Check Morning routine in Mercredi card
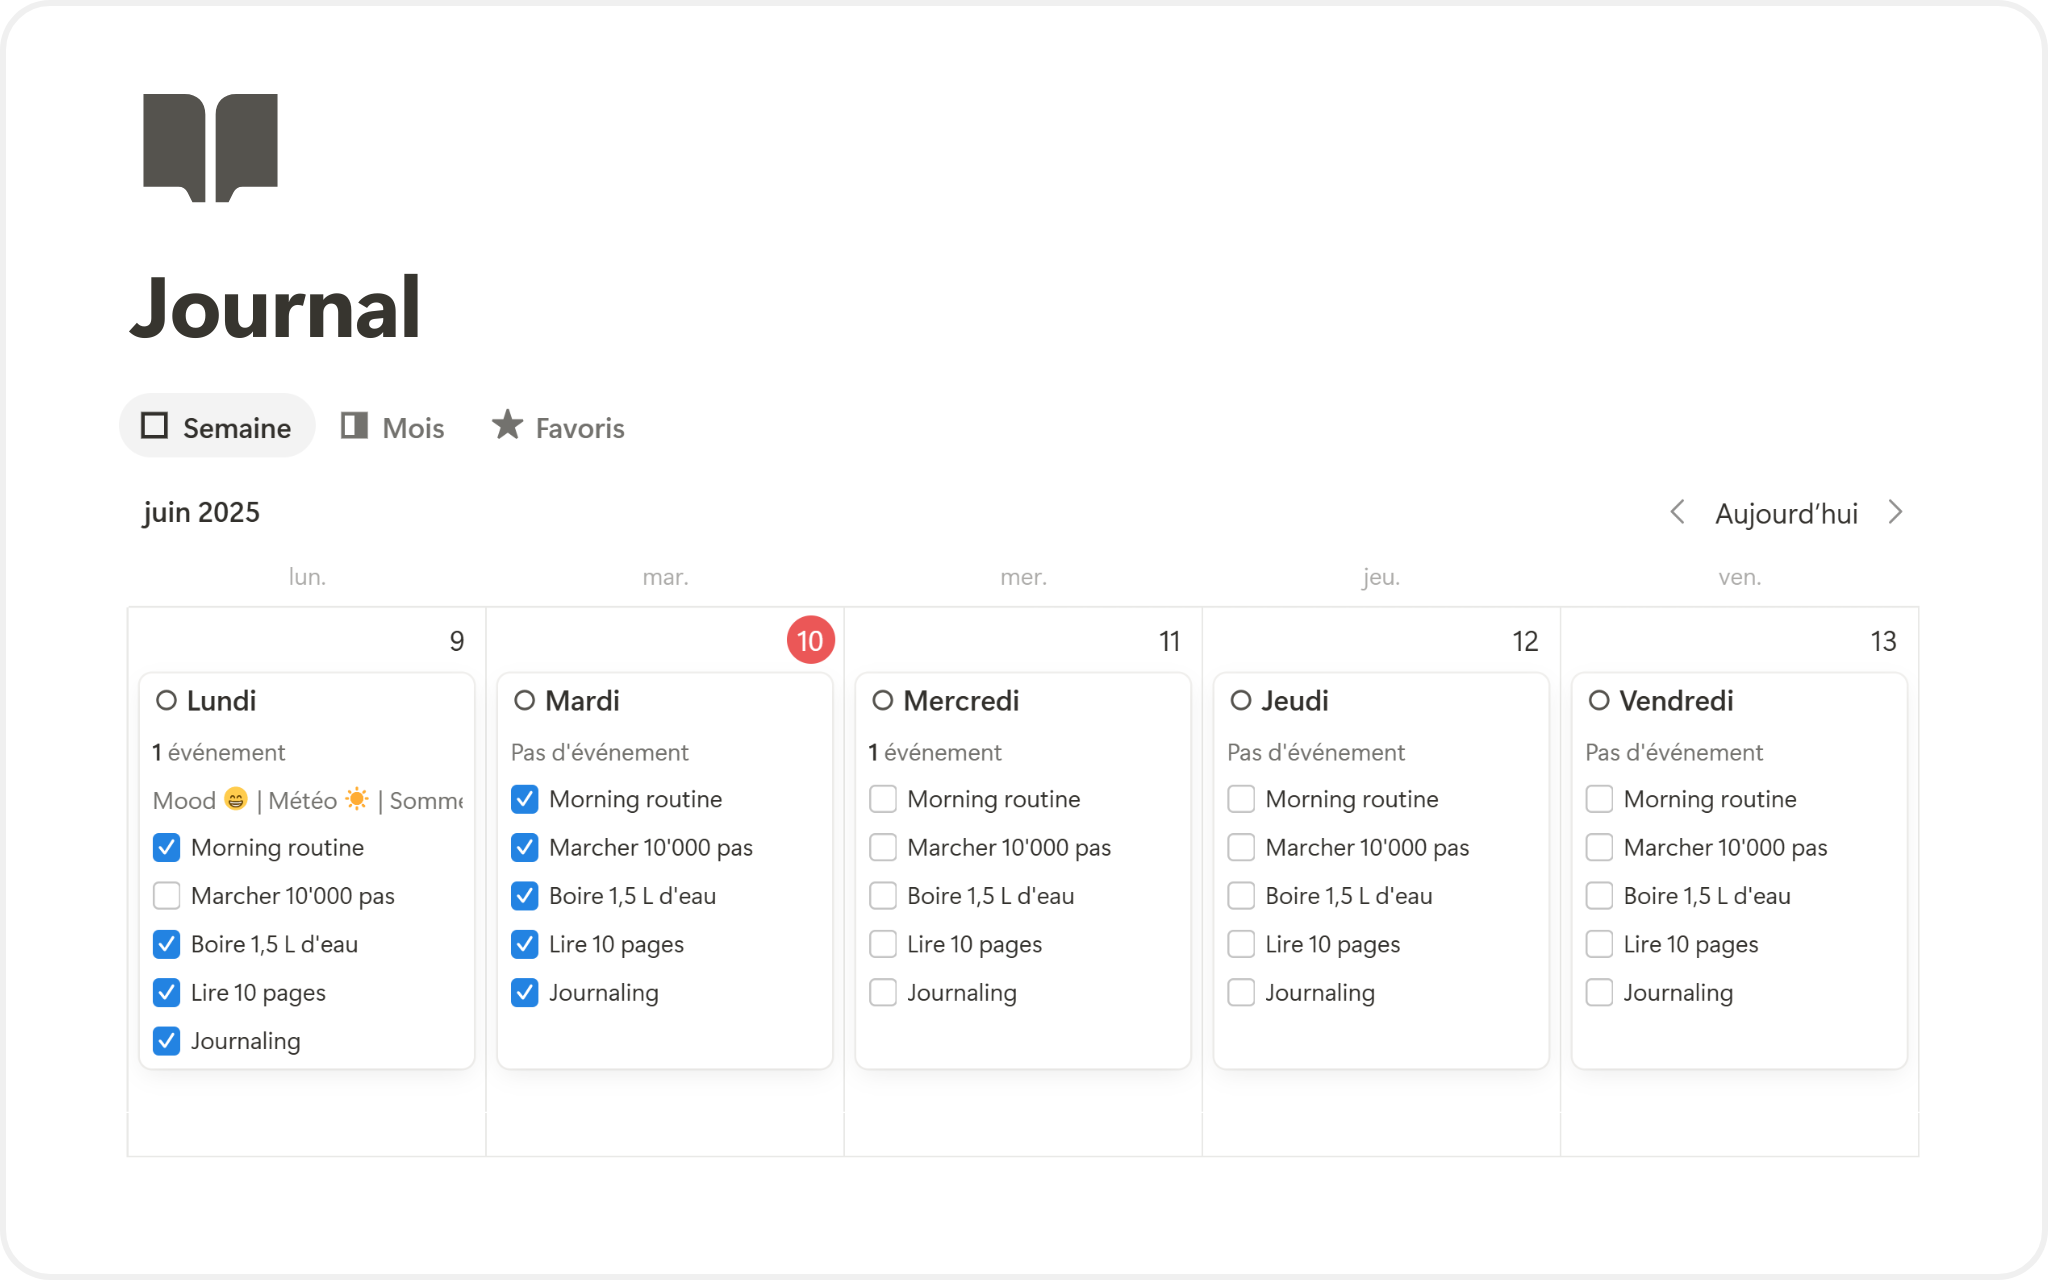Image resolution: width=2048 pixels, height=1280 pixels. click(883, 799)
